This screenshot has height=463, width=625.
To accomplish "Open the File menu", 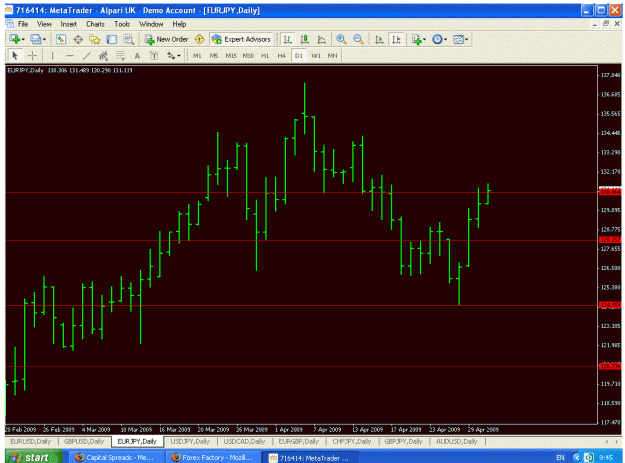I will coord(23,24).
